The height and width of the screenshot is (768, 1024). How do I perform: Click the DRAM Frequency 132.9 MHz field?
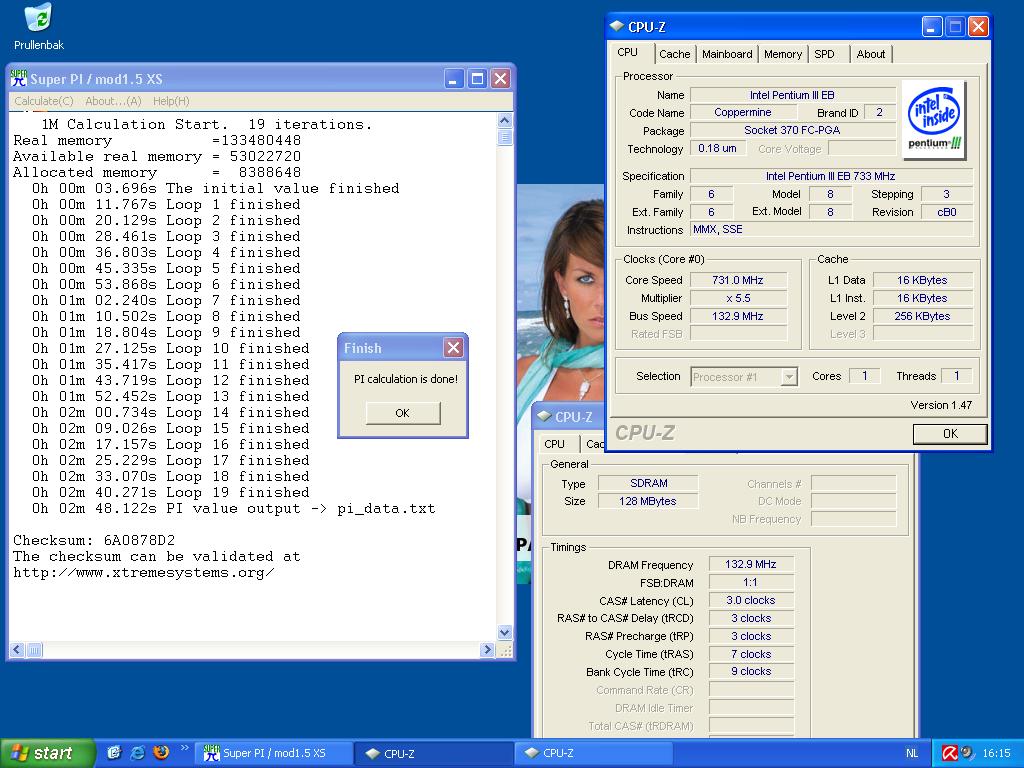coord(751,564)
